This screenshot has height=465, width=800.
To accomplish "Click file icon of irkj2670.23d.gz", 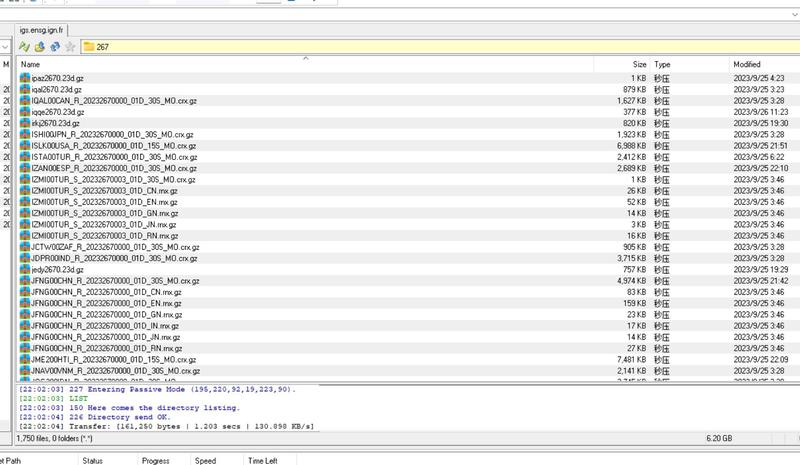I will [25, 124].
